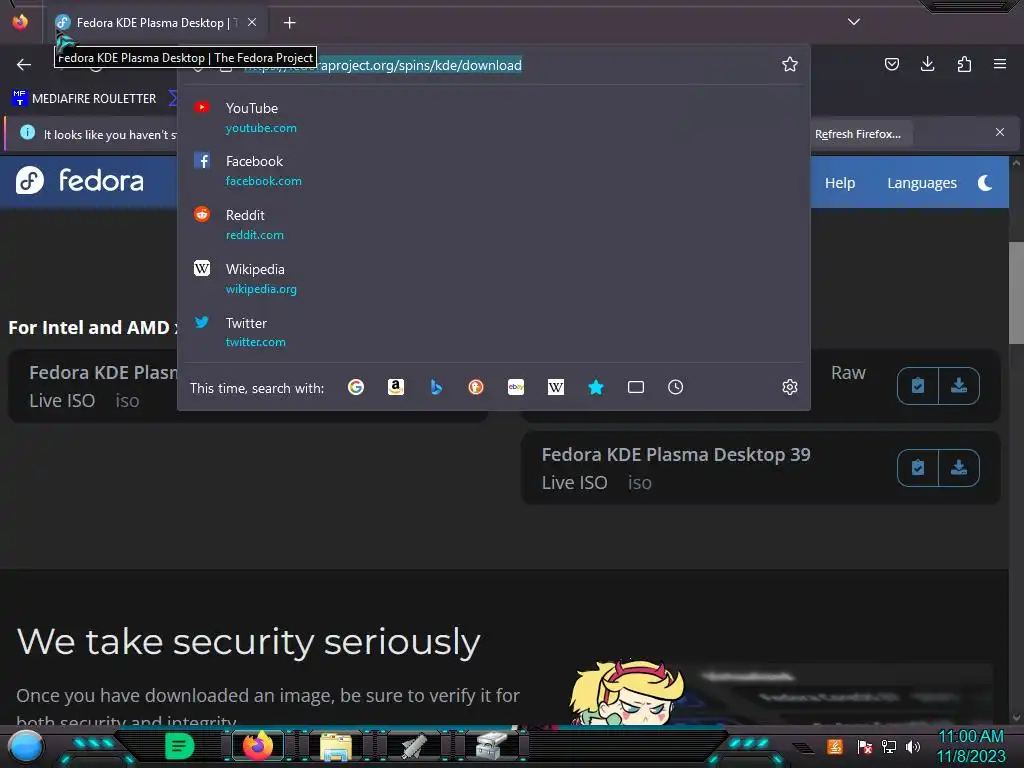The height and width of the screenshot is (768, 1024).
Task: Search with DuckDuckGo this time
Action: [x=476, y=387]
